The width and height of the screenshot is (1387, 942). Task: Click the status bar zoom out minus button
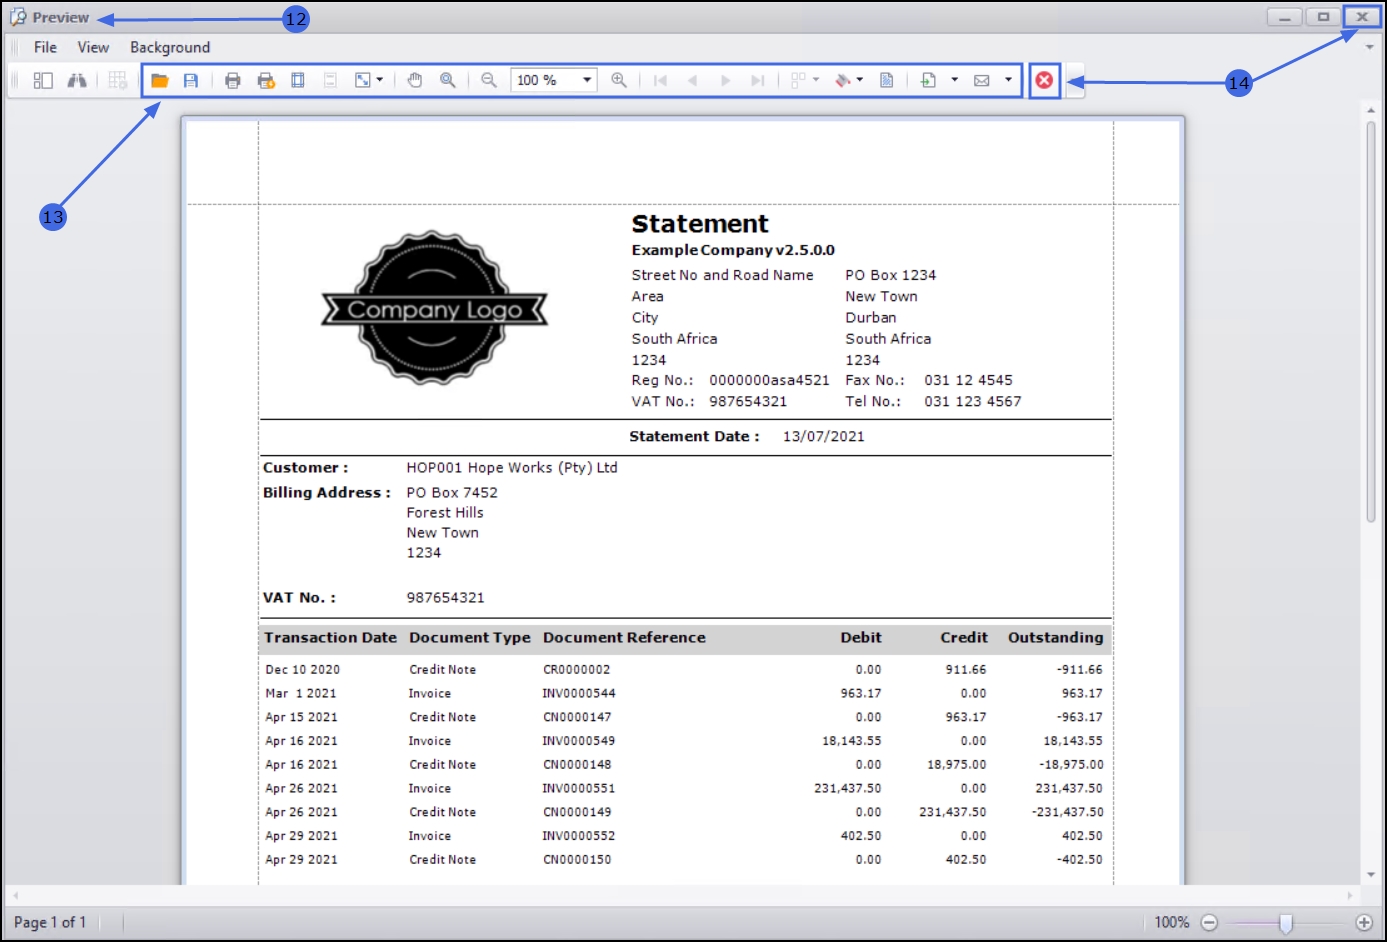[1209, 922]
